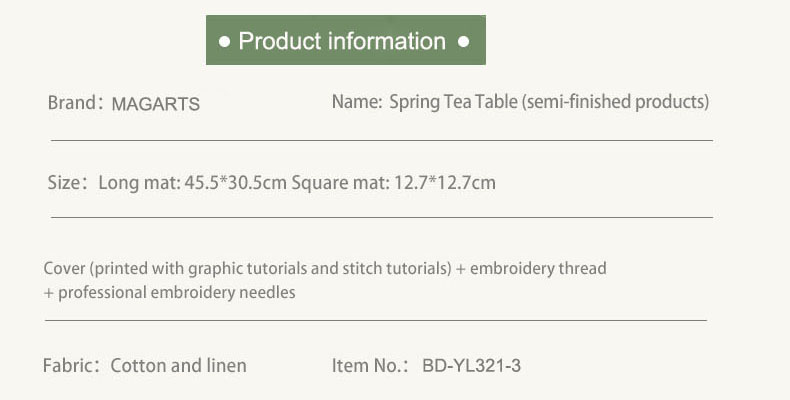
Task: Select the MAGARTS brand name
Action: point(156,104)
